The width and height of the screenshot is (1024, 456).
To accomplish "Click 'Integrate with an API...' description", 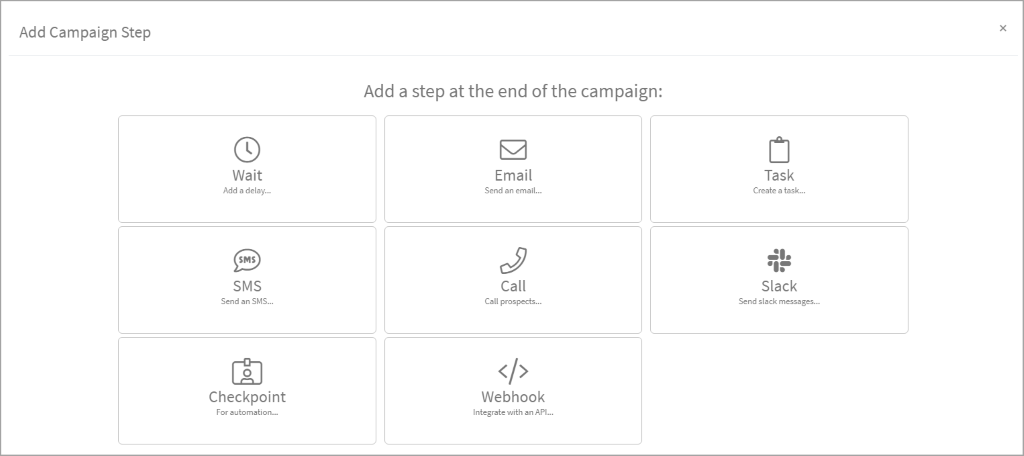I will [513, 412].
